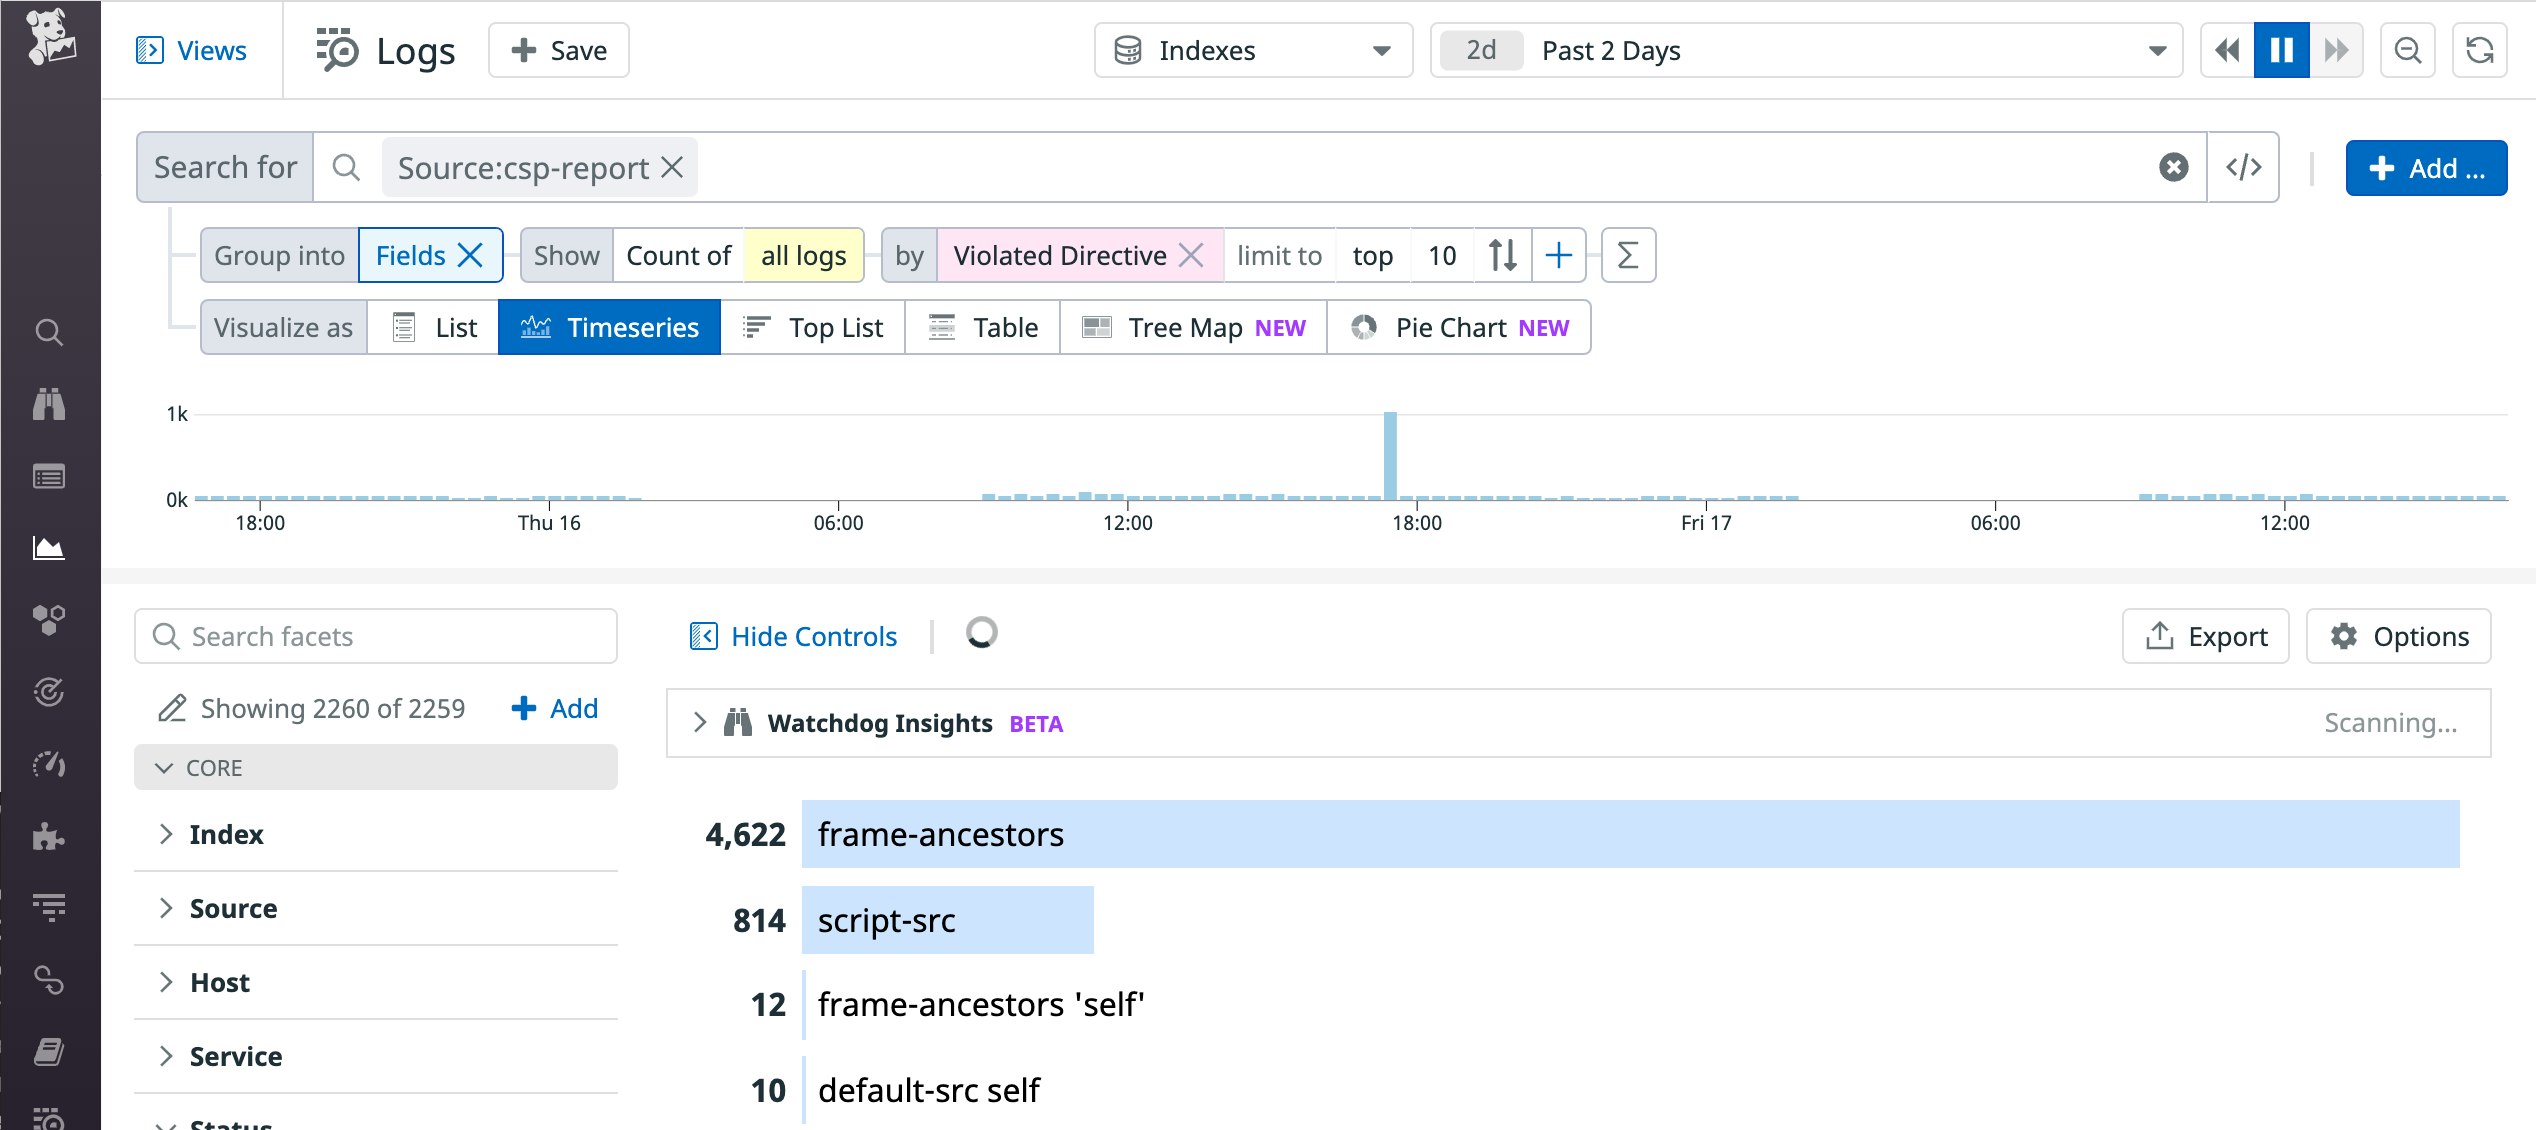Open the Metrics chart icon in sidebar

(x=49, y=548)
